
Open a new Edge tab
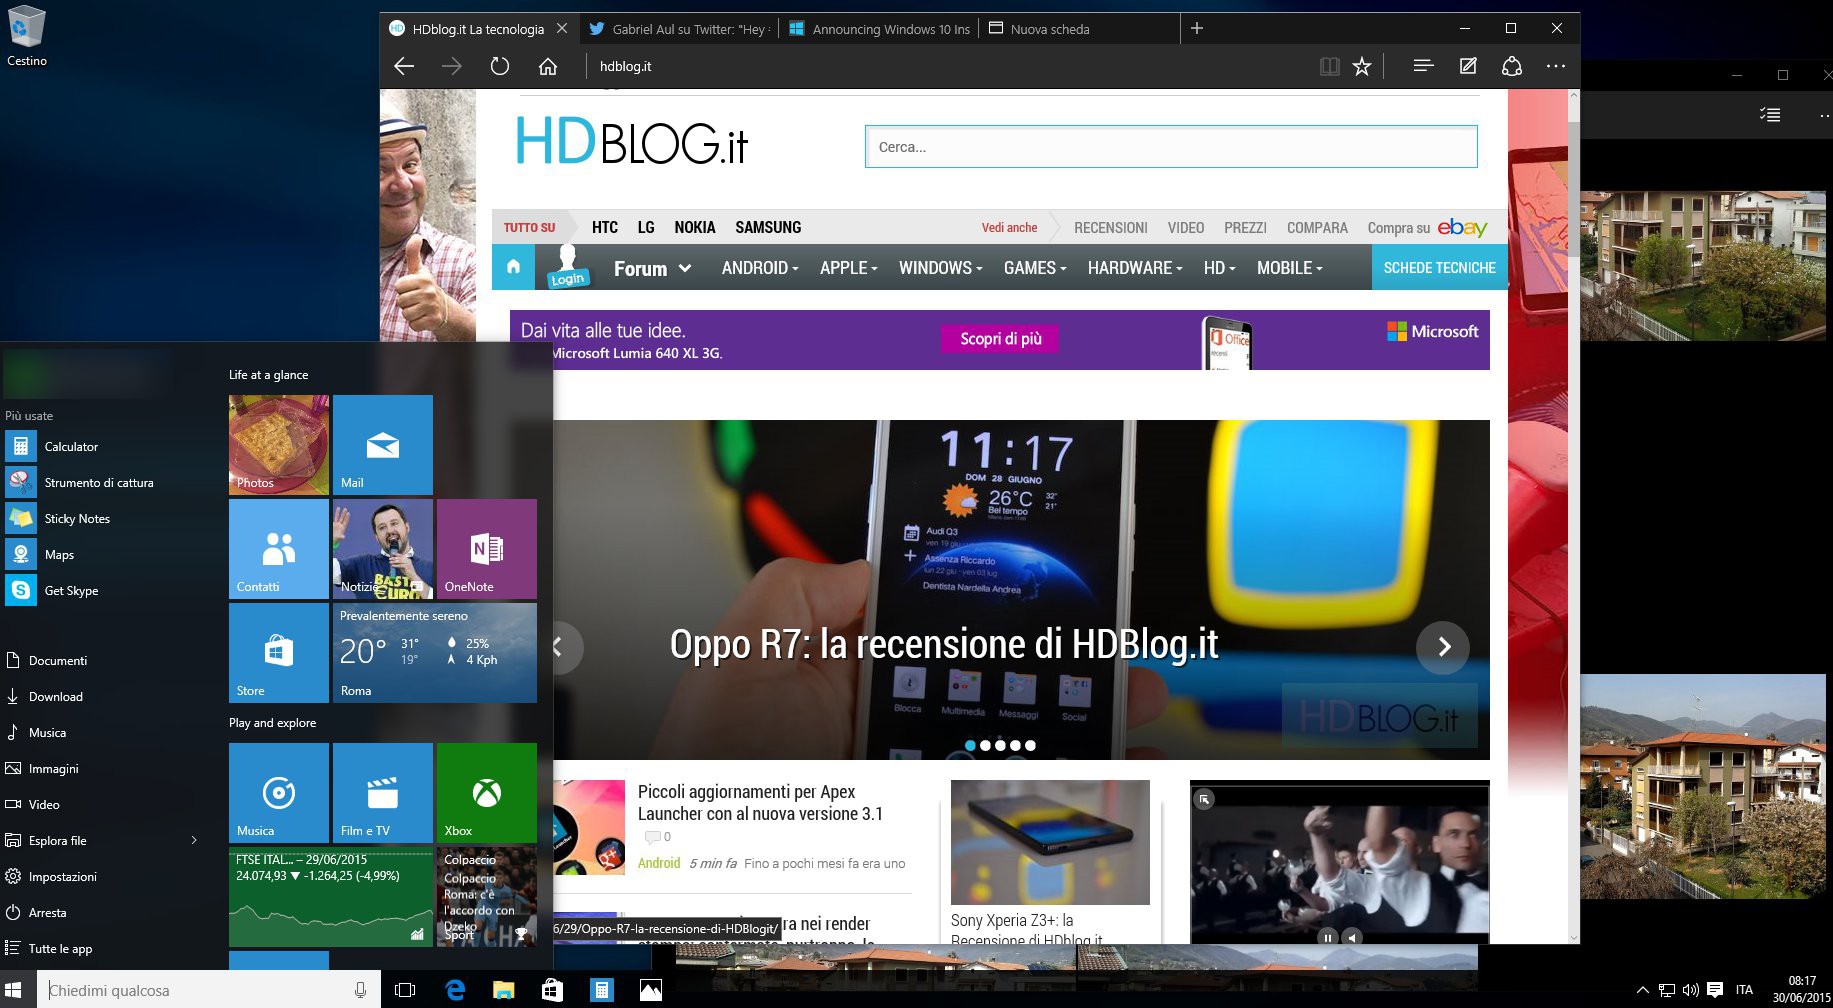[1197, 28]
